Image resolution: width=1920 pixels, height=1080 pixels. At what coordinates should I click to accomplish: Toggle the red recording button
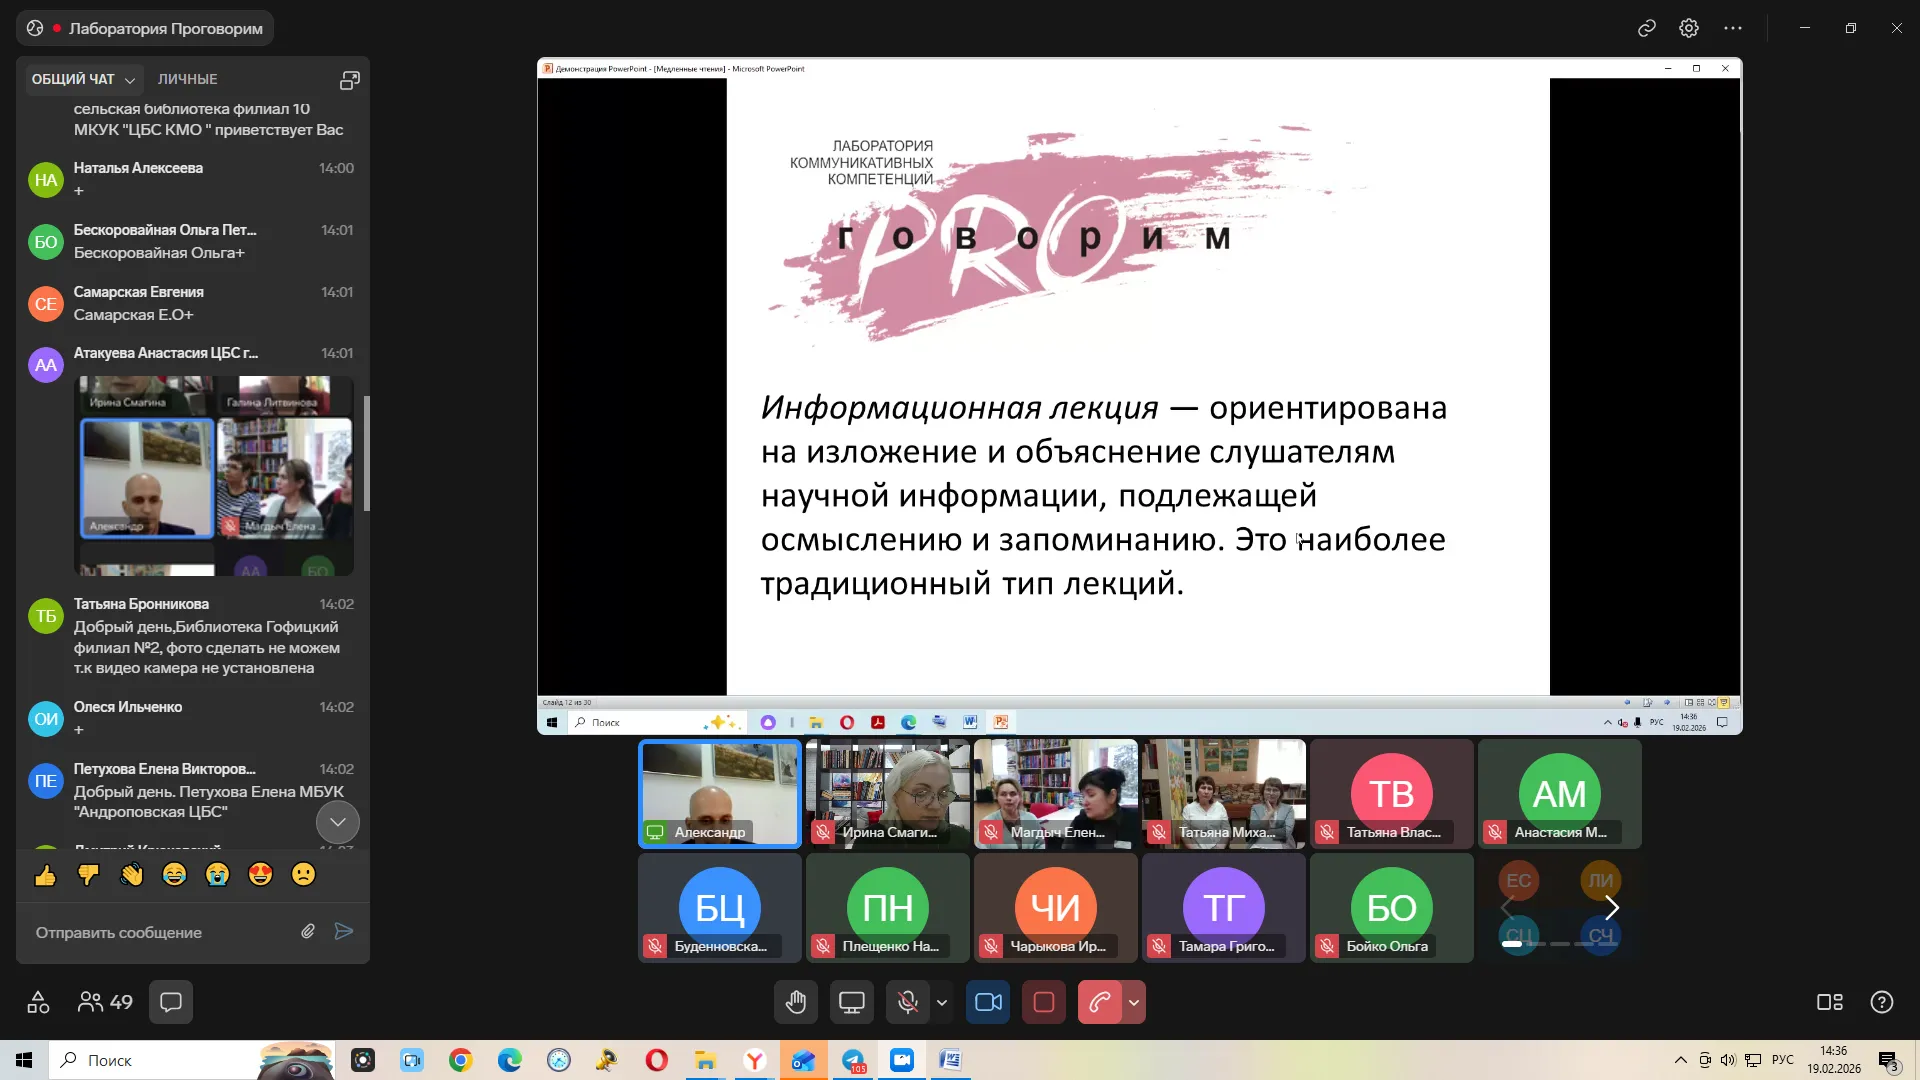(1044, 1002)
